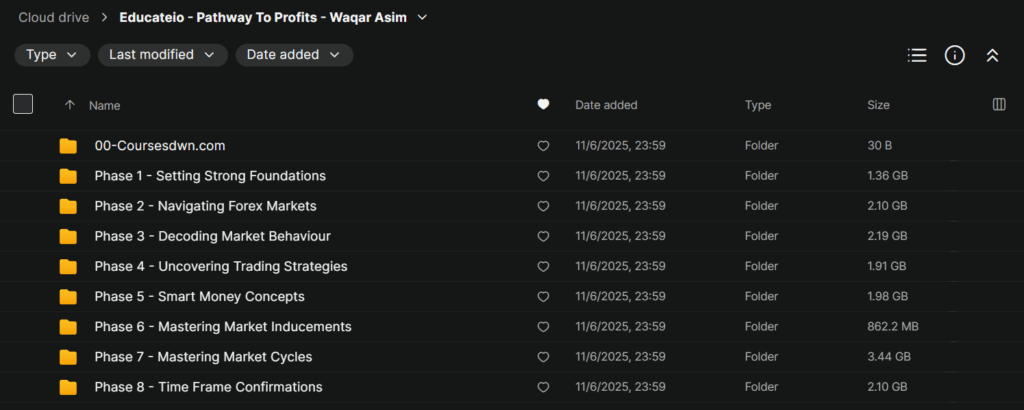Open the Type filter dropdown
Image resolution: width=1024 pixels, height=410 pixels.
[x=52, y=55]
